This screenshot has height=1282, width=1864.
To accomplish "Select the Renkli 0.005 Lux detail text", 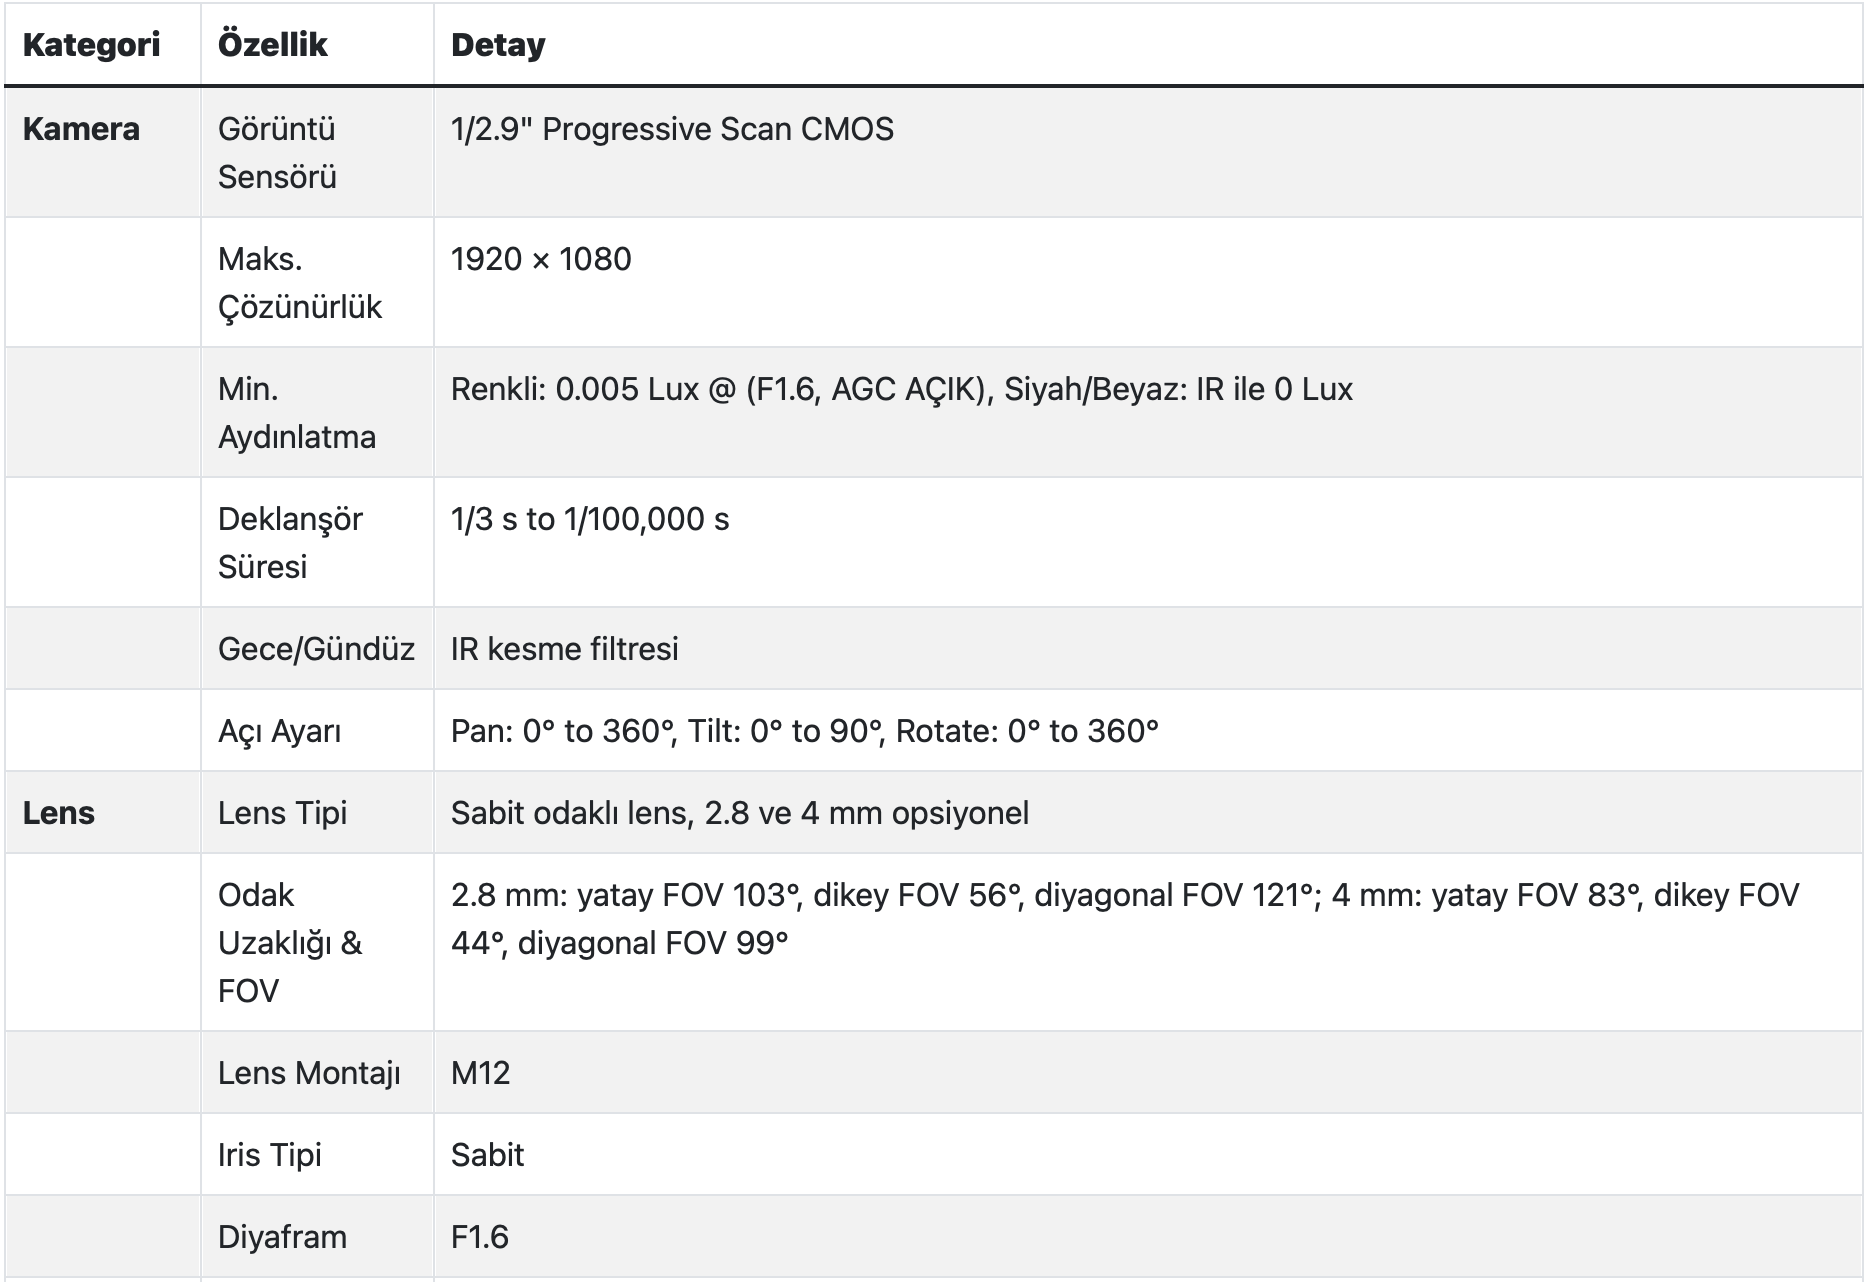I will pos(901,389).
